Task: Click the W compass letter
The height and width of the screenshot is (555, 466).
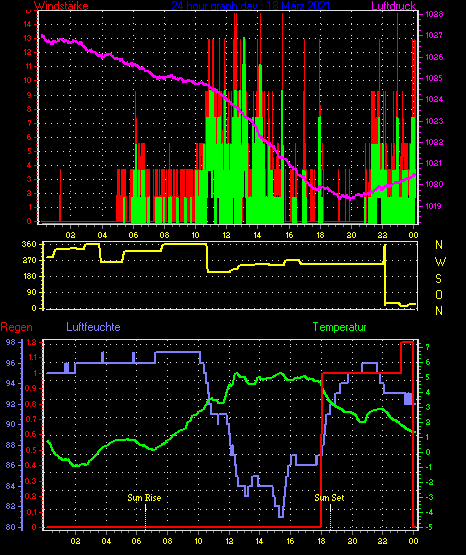Action: click(x=440, y=262)
